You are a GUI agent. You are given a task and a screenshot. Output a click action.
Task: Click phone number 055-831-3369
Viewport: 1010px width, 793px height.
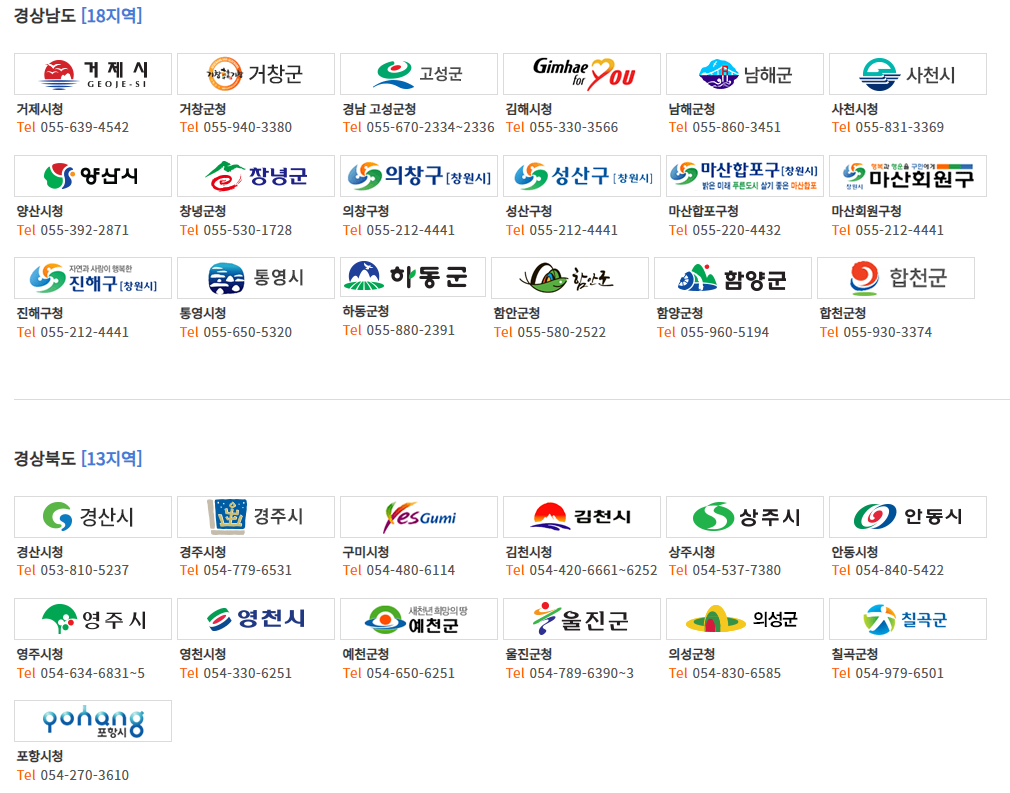899,128
